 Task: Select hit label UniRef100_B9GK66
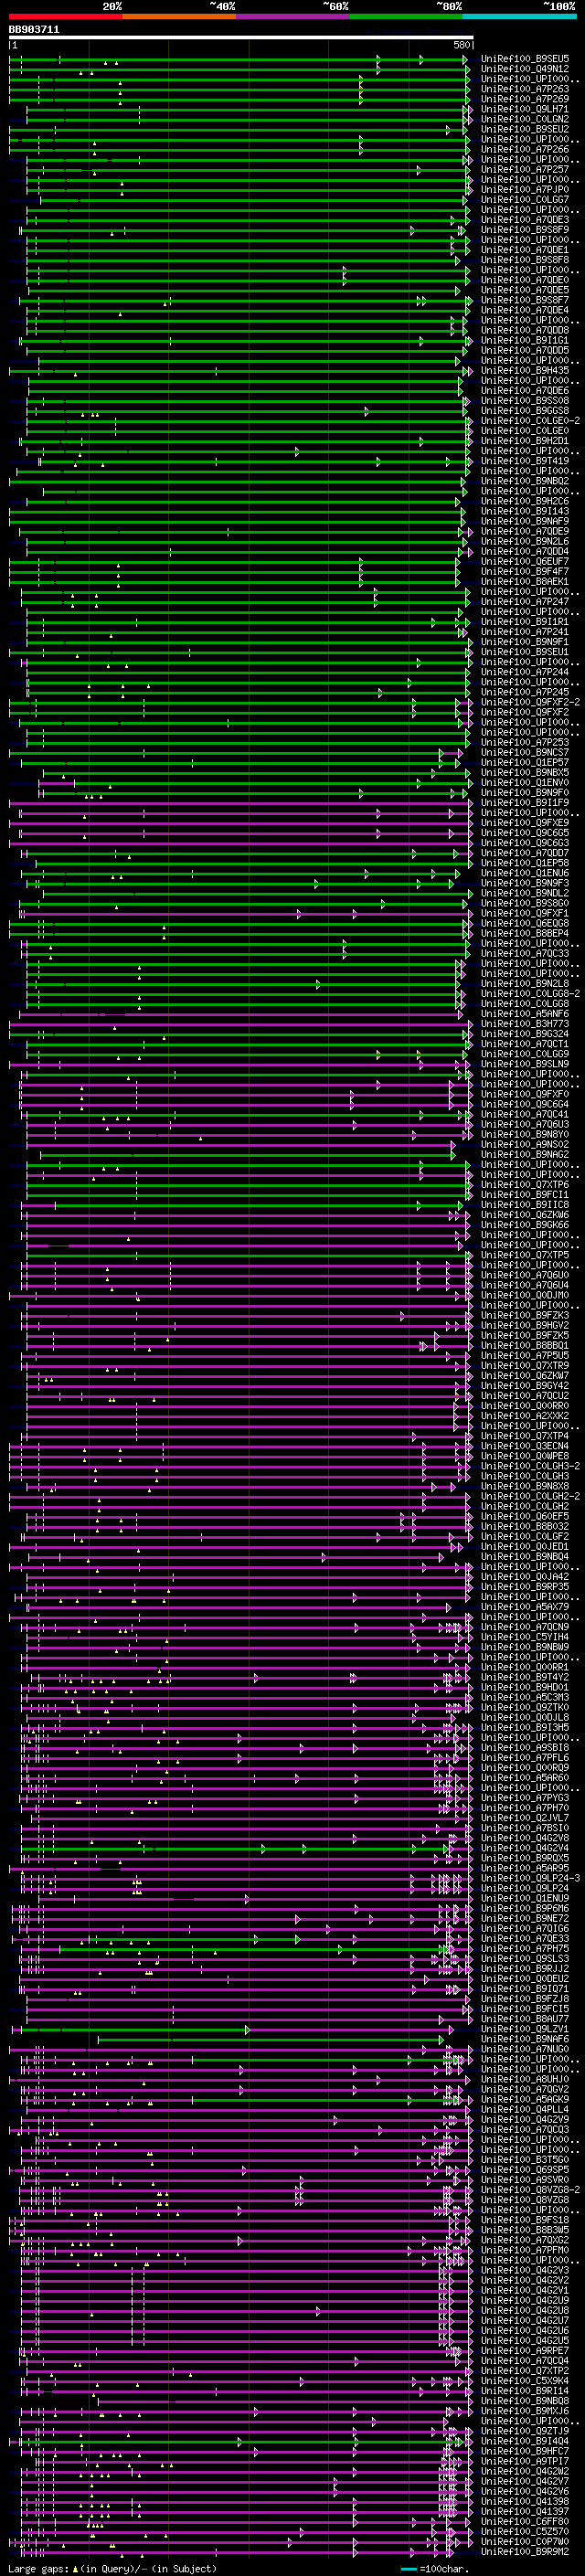coord(525,1225)
